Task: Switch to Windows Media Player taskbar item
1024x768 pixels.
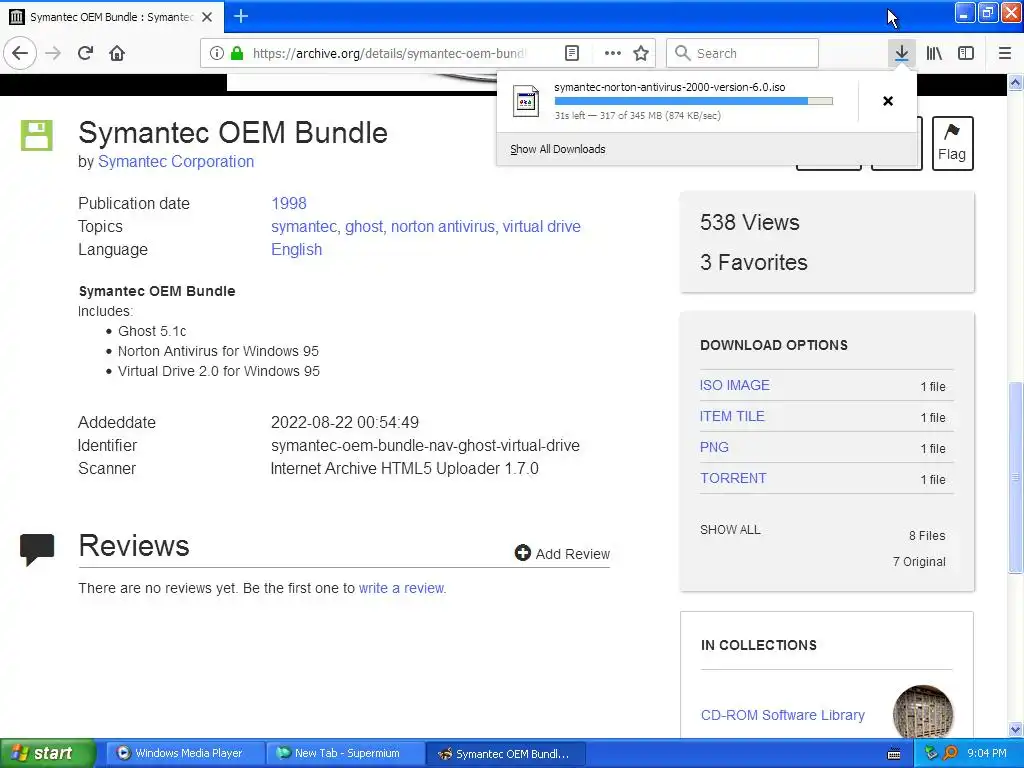Action: 186,753
